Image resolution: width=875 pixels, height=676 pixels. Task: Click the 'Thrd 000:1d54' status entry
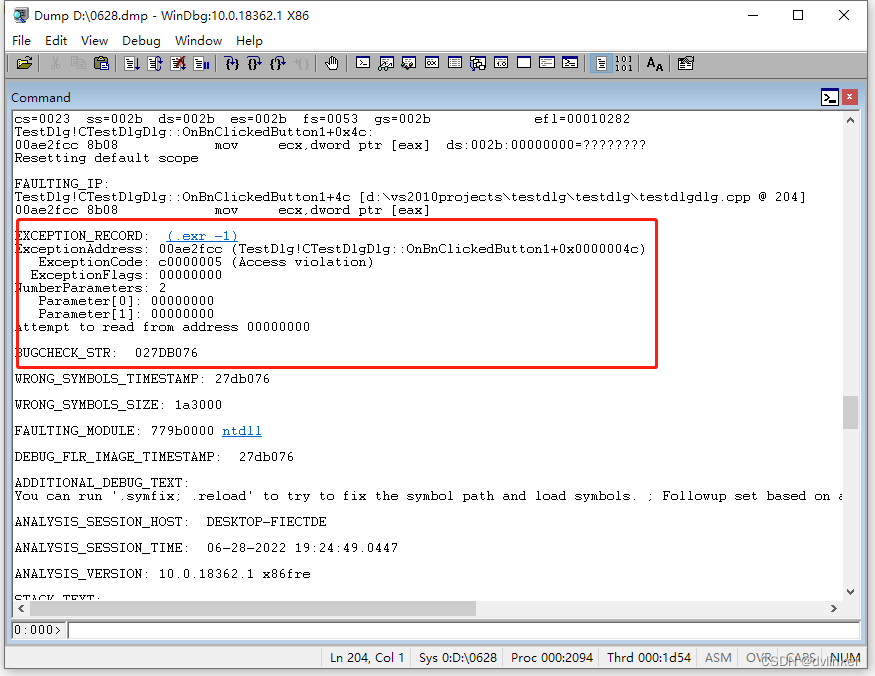click(648, 658)
